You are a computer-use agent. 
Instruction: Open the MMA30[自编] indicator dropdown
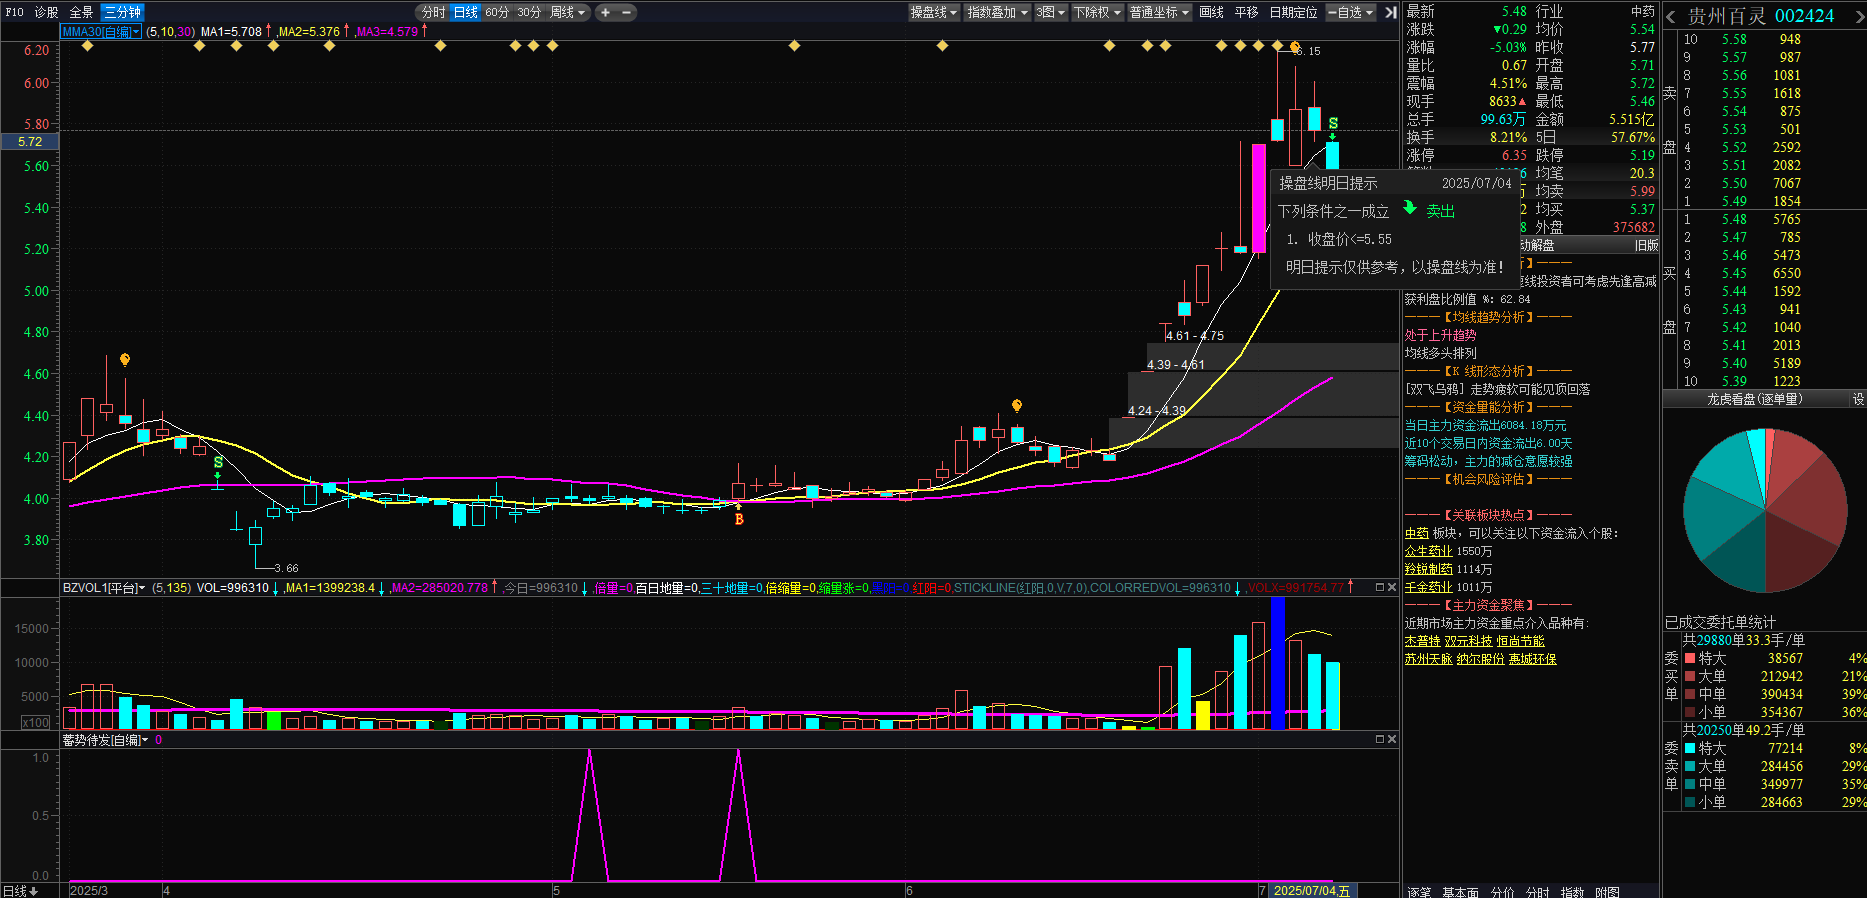pyautogui.click(x=101, y=31)
